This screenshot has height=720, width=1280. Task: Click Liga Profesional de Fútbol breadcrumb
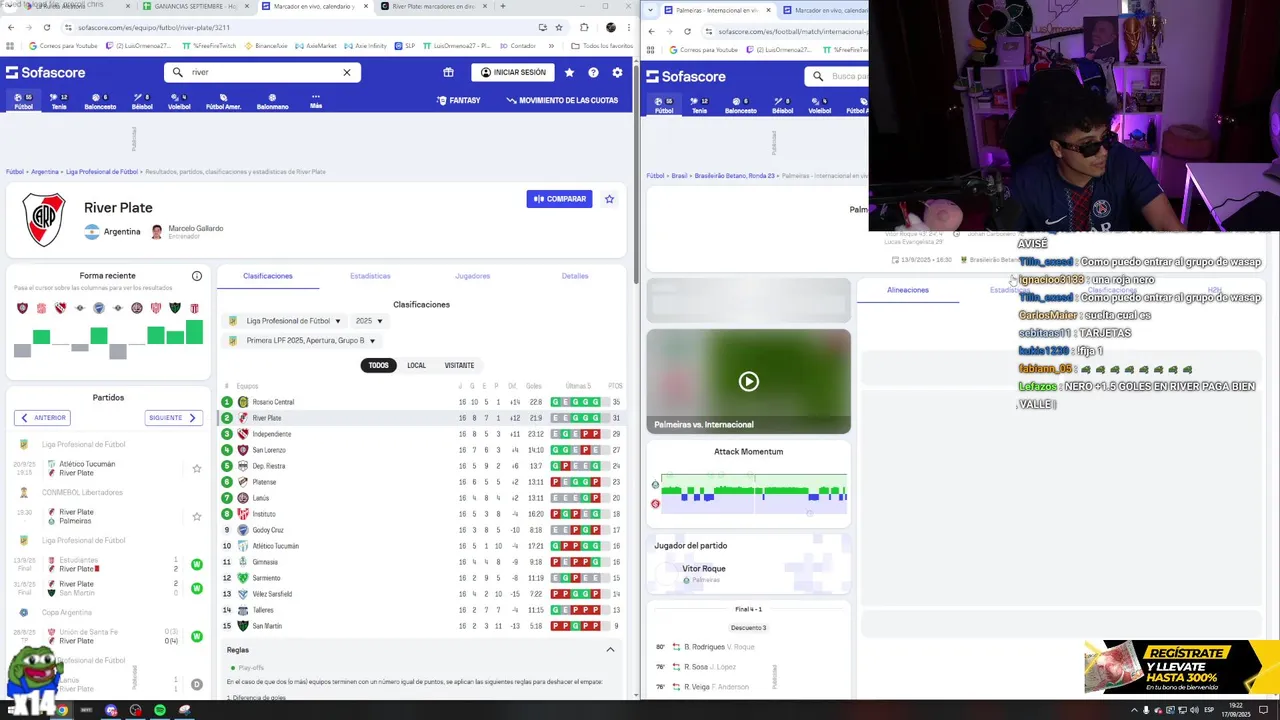(102, 172)
